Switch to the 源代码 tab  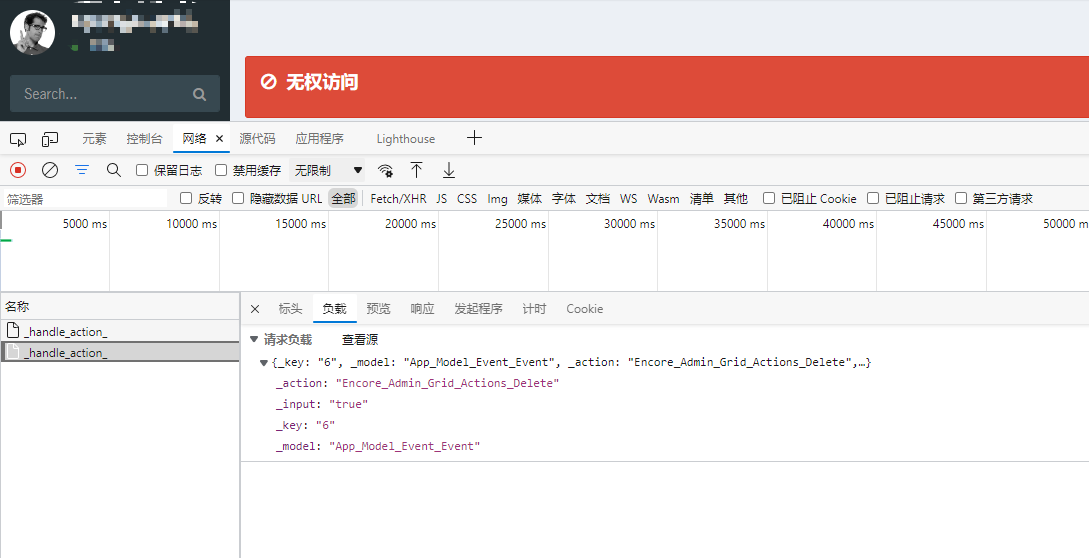pyautogui.click(x=257, y=139)
